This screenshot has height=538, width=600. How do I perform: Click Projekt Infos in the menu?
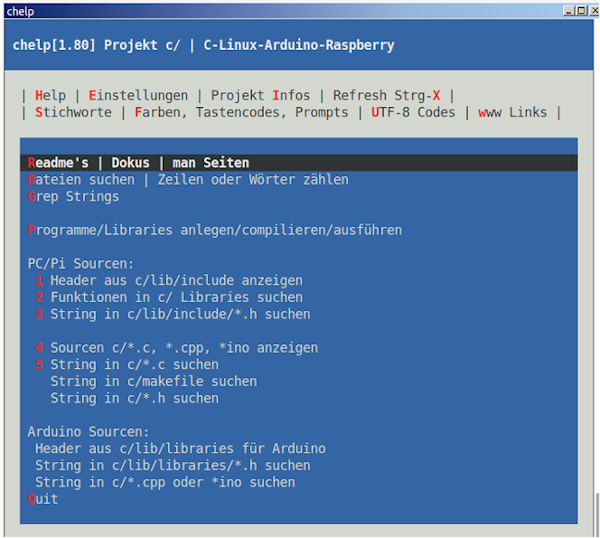coord(260,96)
